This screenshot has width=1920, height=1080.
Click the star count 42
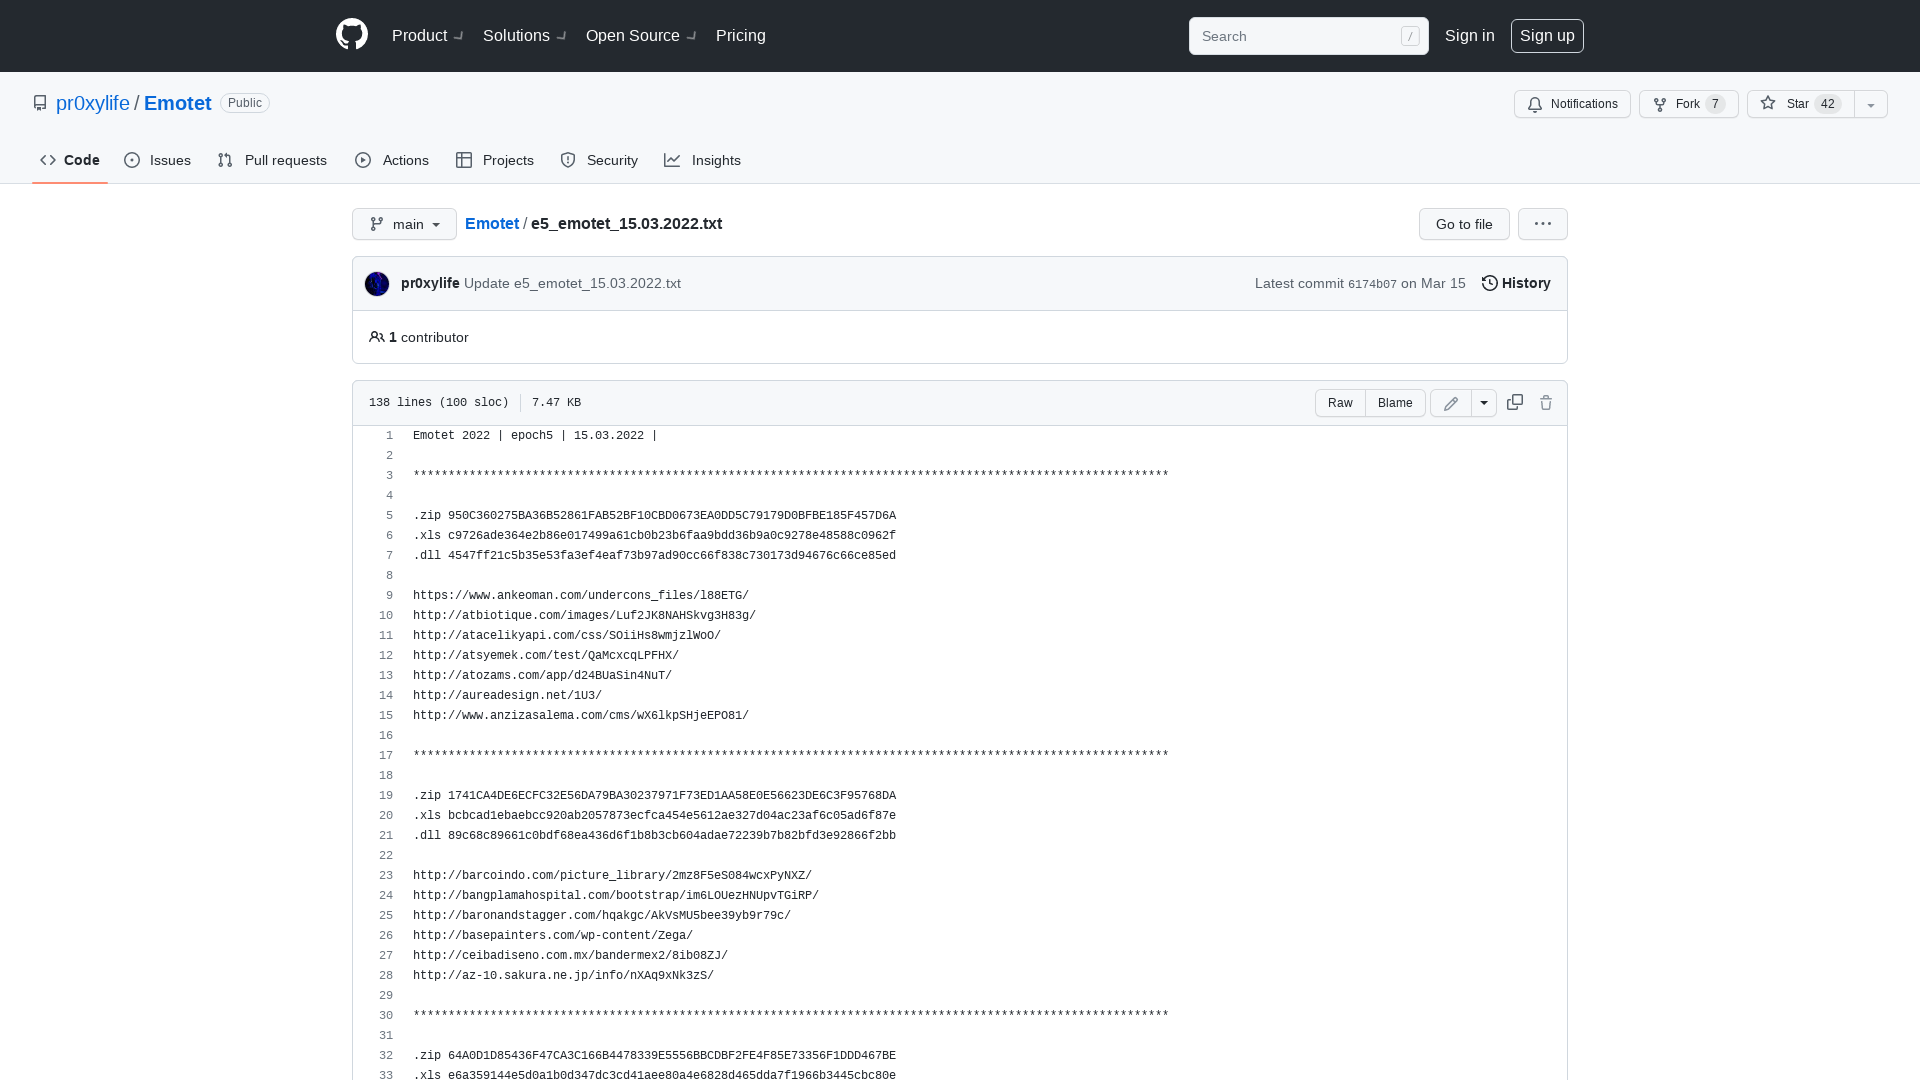pyautogui.click(x=1828, y=104)
